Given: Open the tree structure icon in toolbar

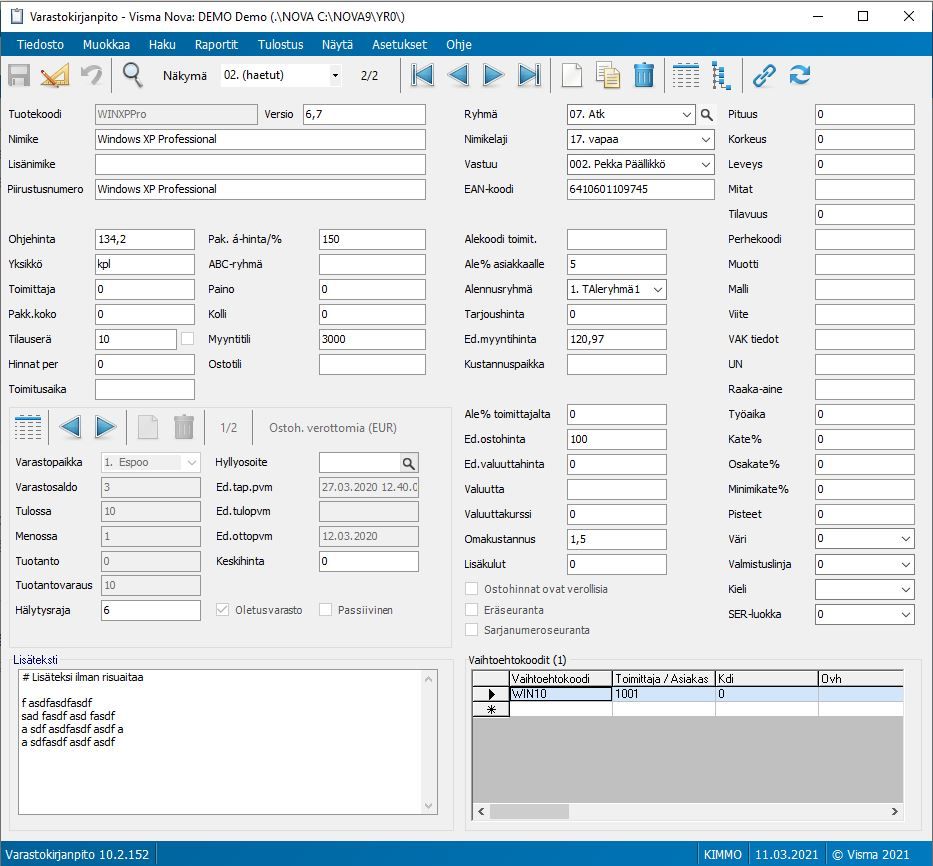Looking at the screenshot, I should pos(721,75).
